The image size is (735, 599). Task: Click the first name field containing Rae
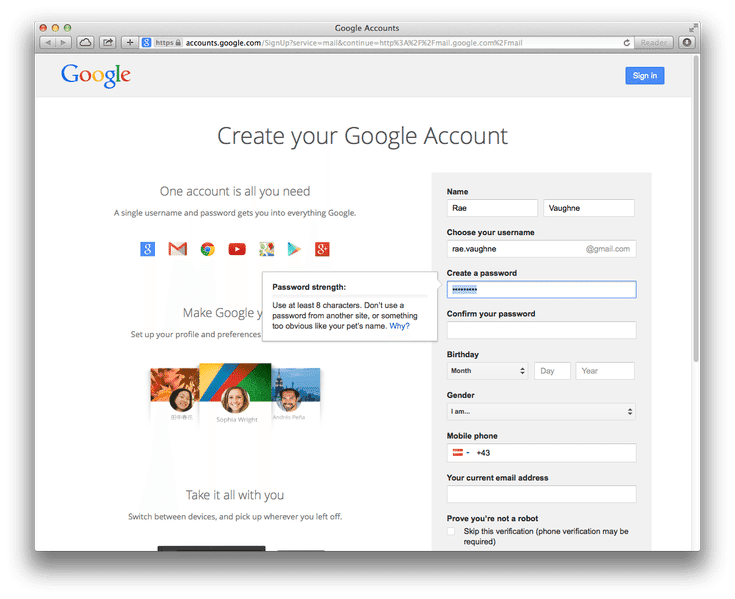click(x=492, y=208)
